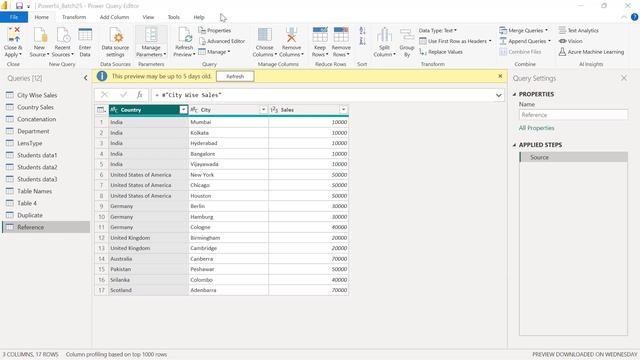Click save icon in title bar

pyautogui.click(x=19, y=6)
